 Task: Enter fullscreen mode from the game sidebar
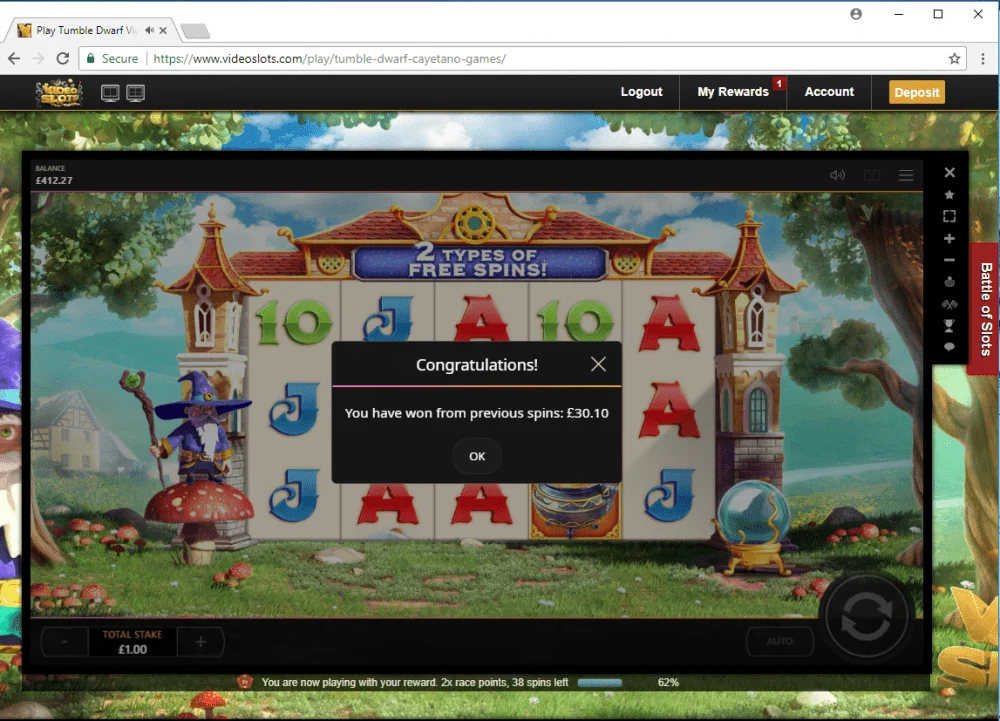click(950, 216)
